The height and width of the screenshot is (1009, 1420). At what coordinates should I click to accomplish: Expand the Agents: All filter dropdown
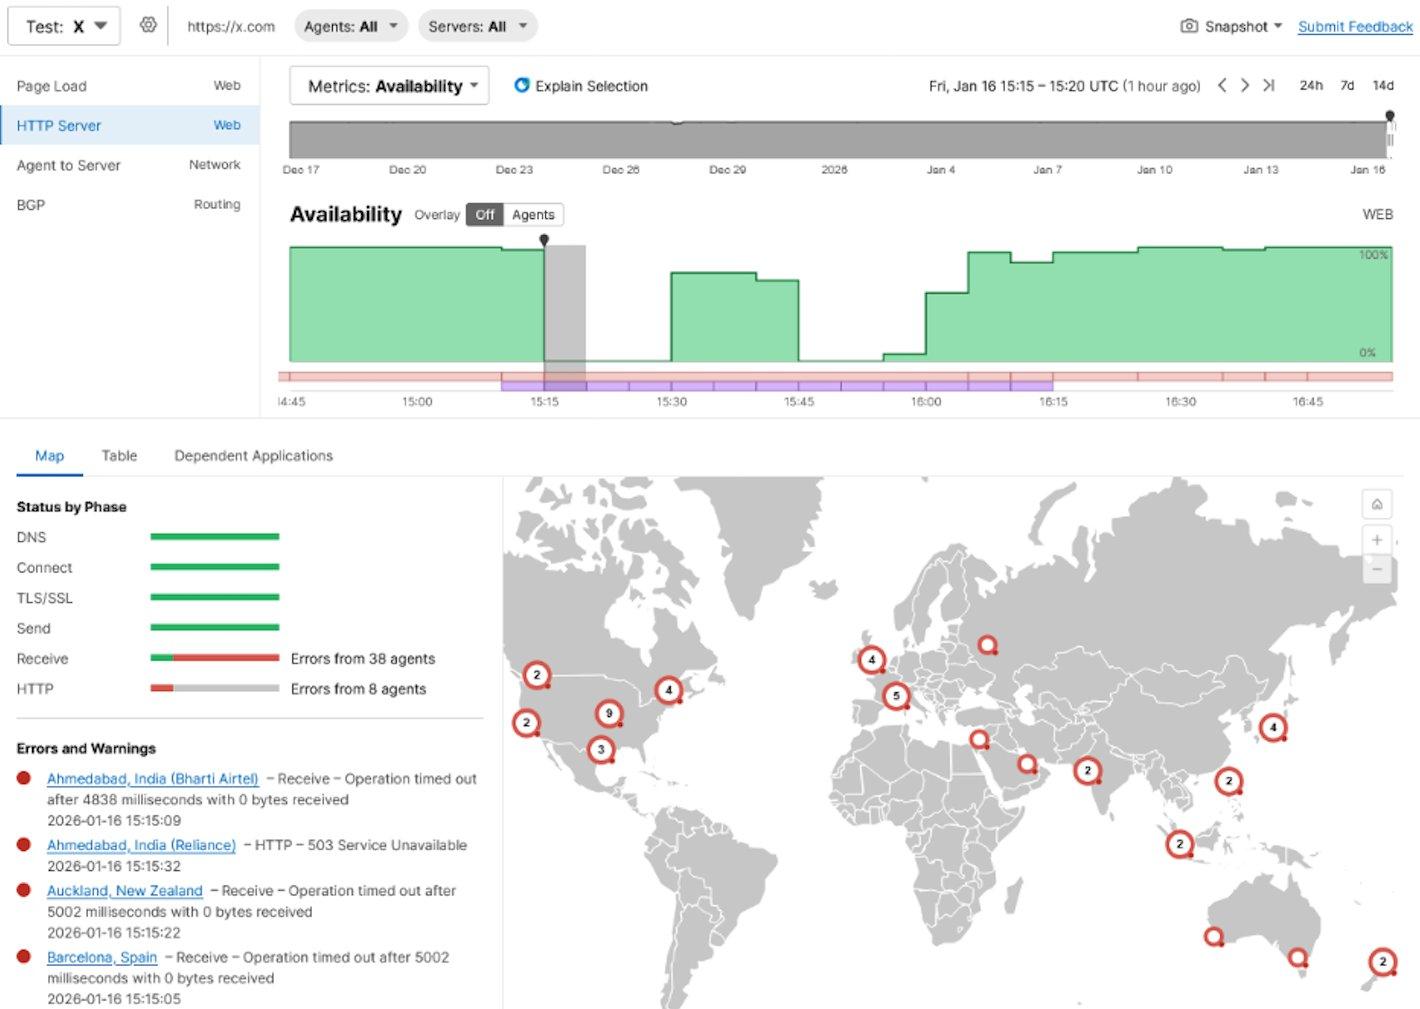[350, 26]
